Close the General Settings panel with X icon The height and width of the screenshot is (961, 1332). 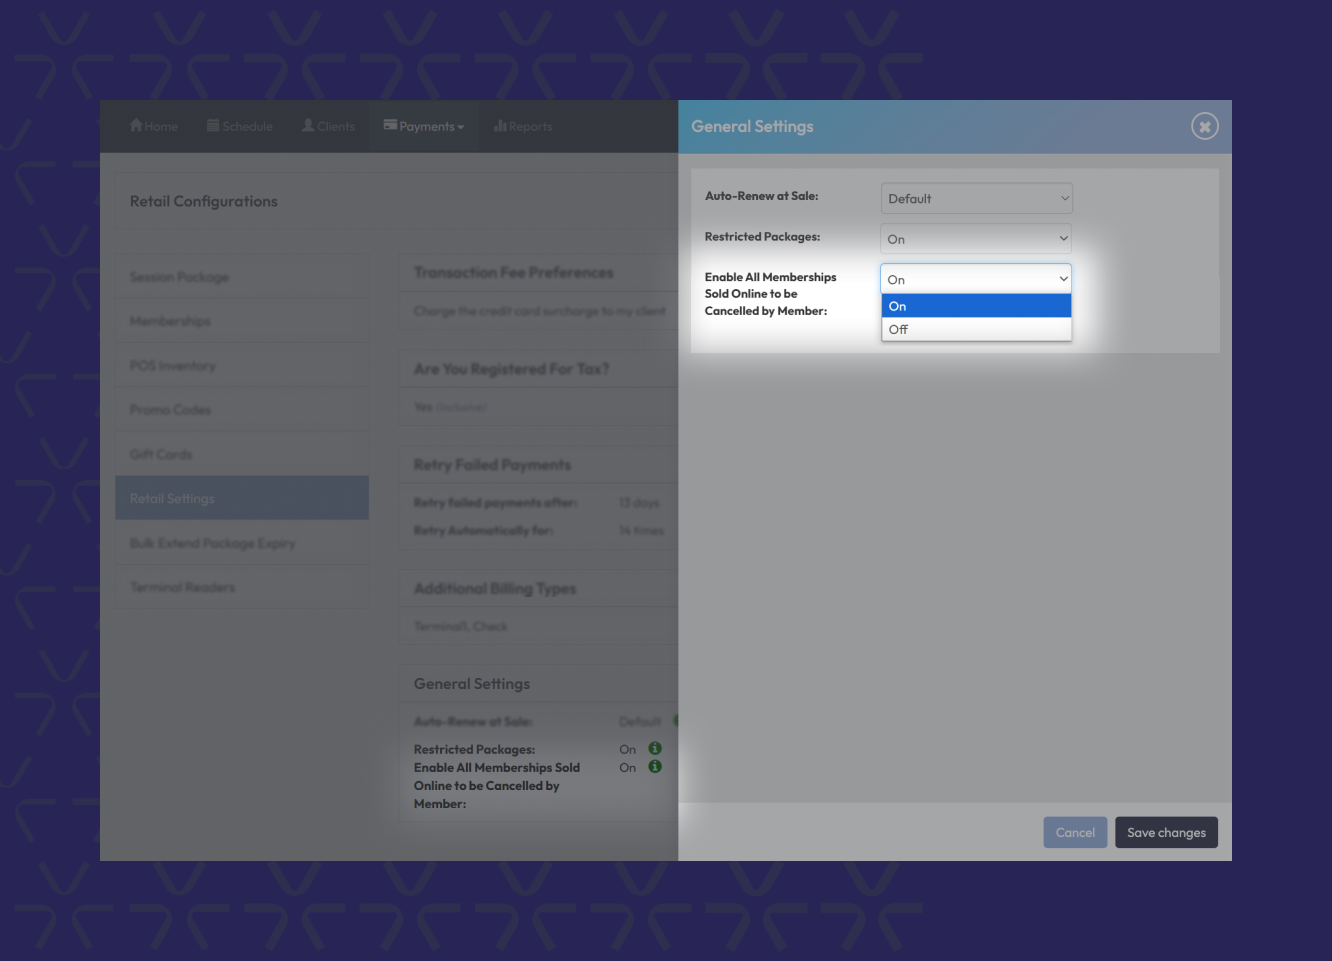(x=1204, y=127)
